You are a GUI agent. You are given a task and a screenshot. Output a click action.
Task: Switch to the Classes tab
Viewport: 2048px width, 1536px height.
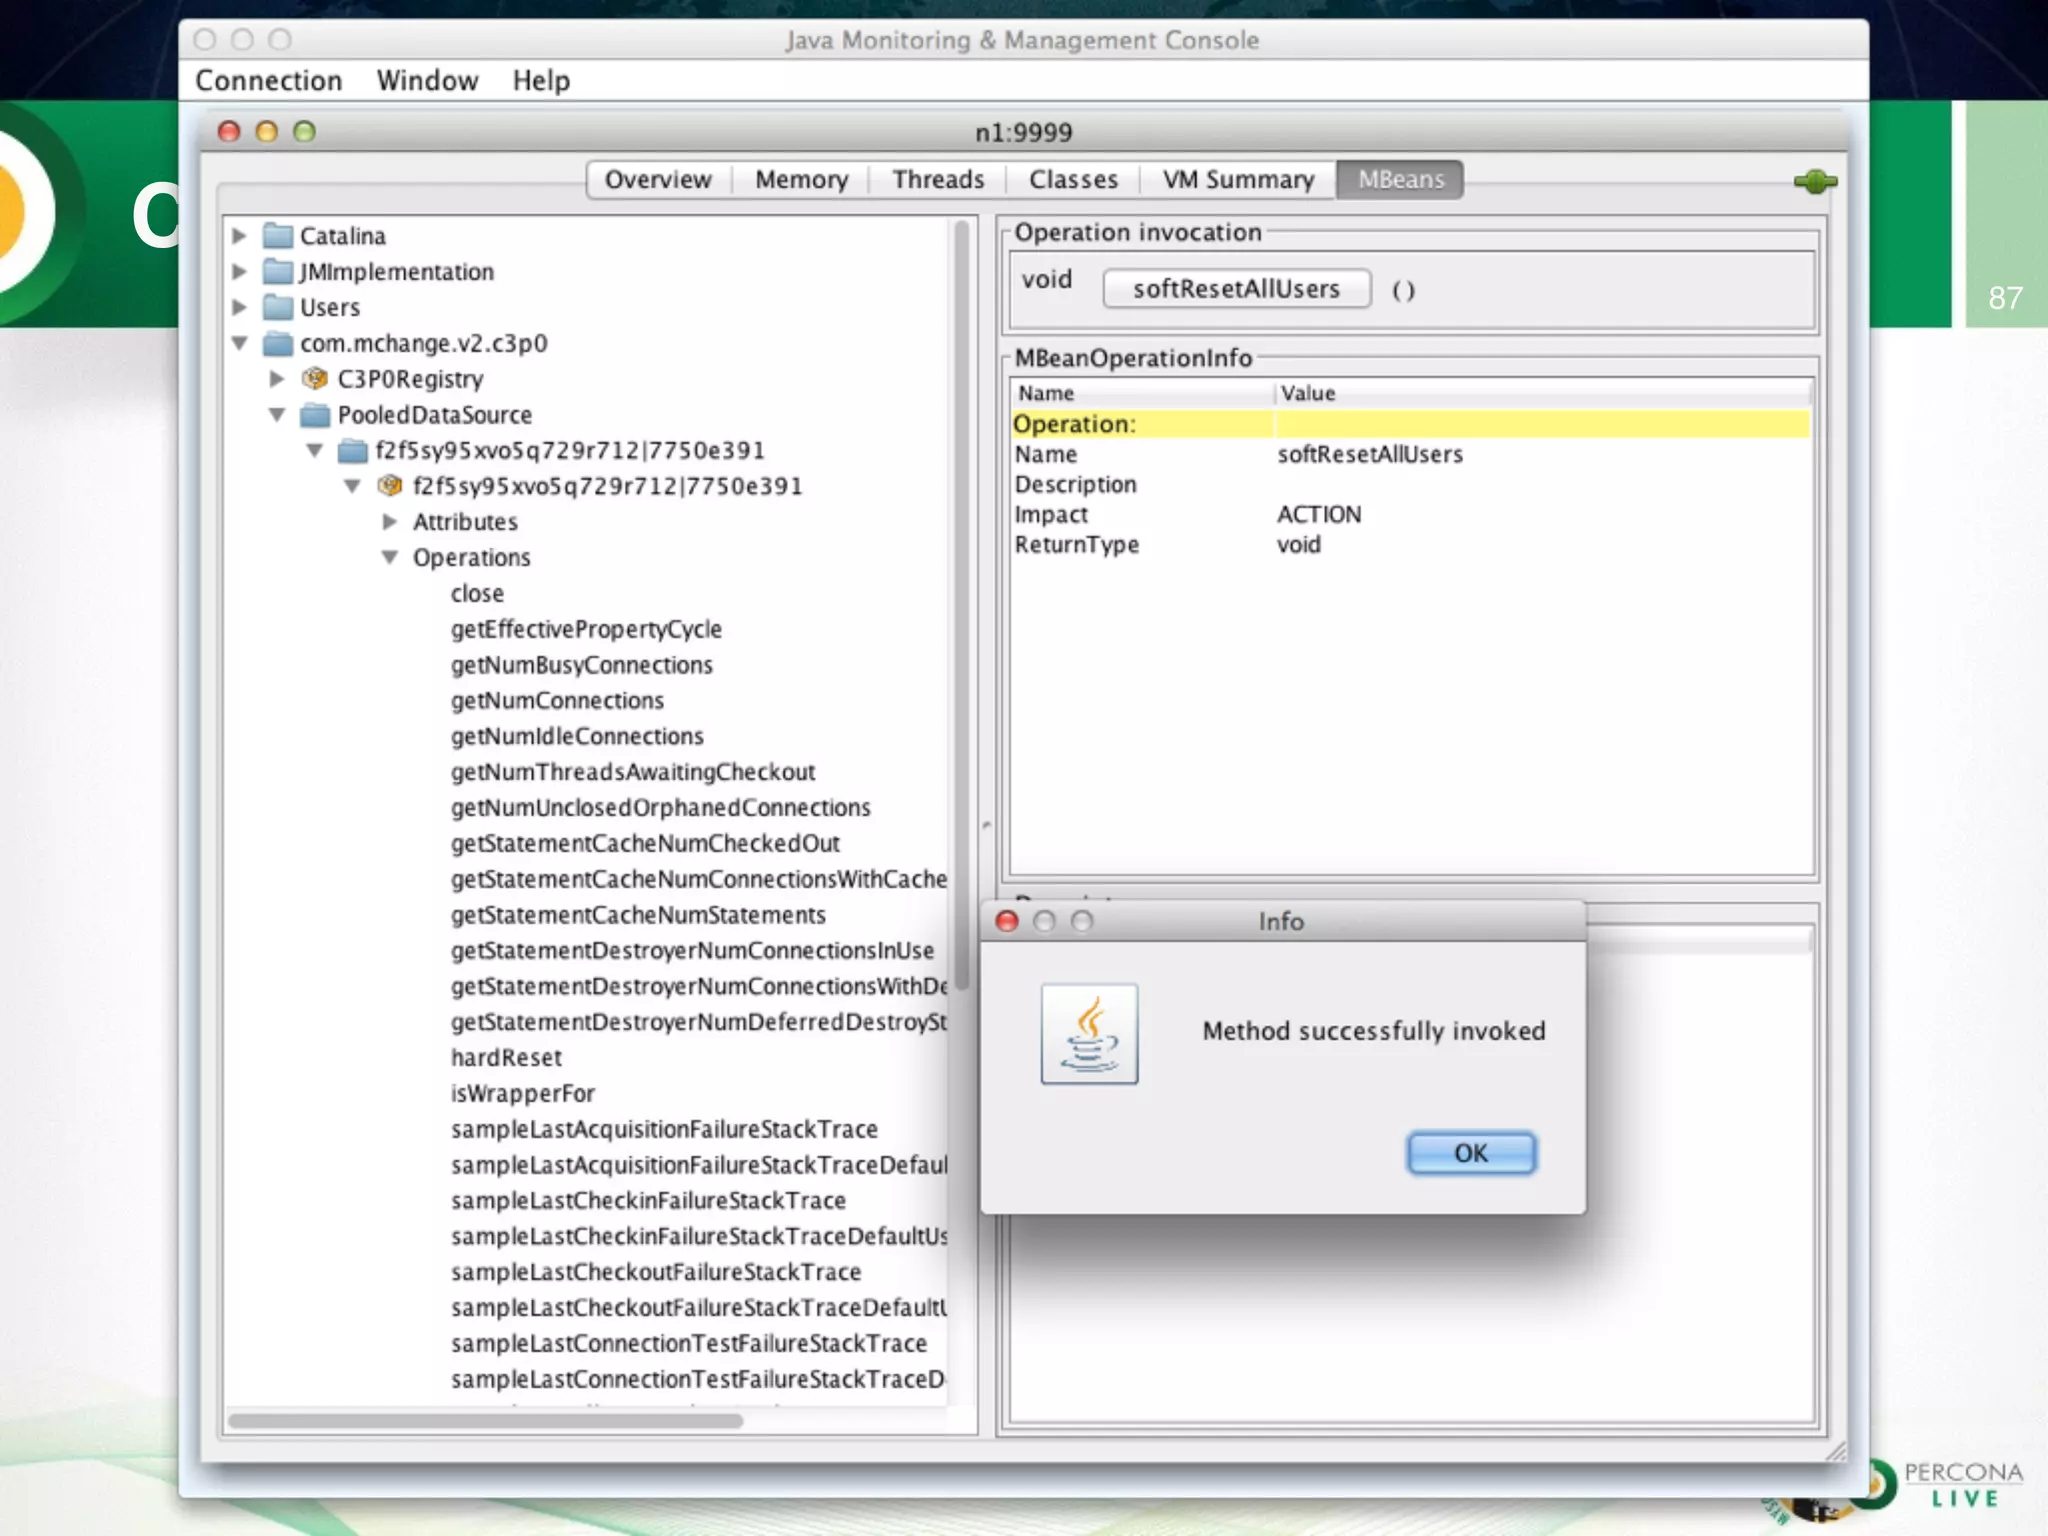(1073, 180)
